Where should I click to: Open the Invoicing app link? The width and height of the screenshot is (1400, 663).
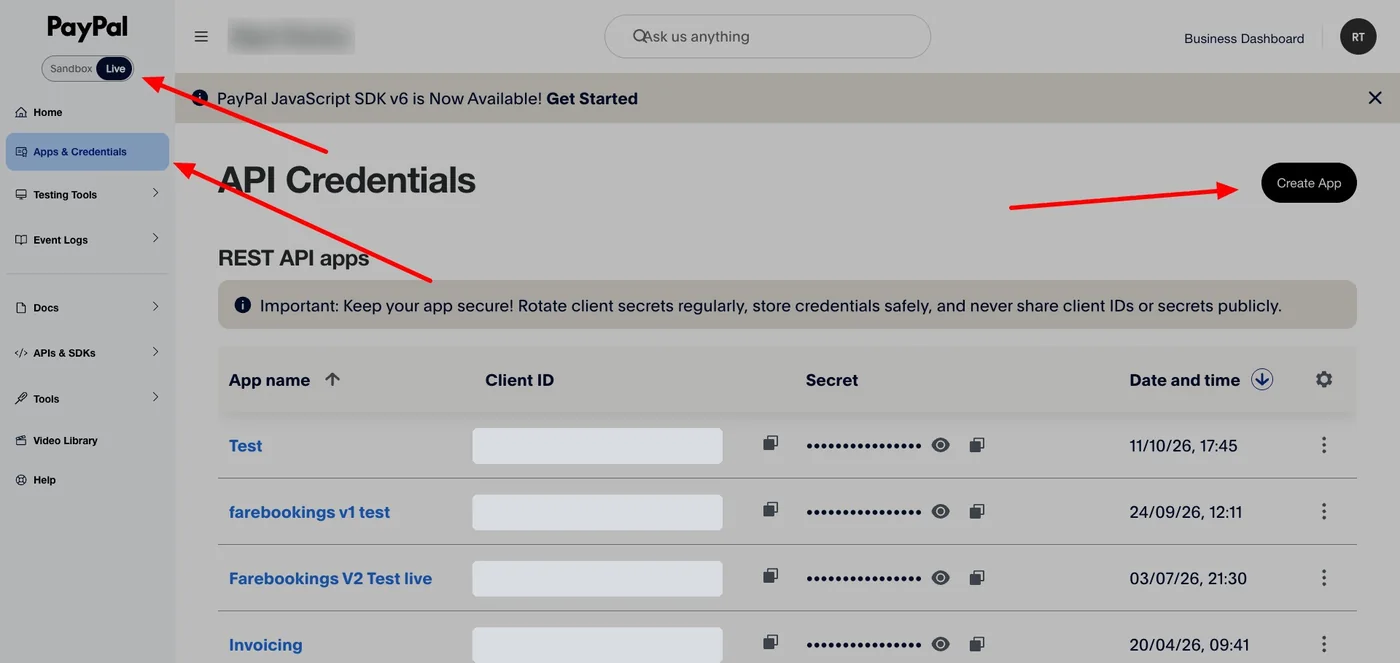click(x=265, y=645)
